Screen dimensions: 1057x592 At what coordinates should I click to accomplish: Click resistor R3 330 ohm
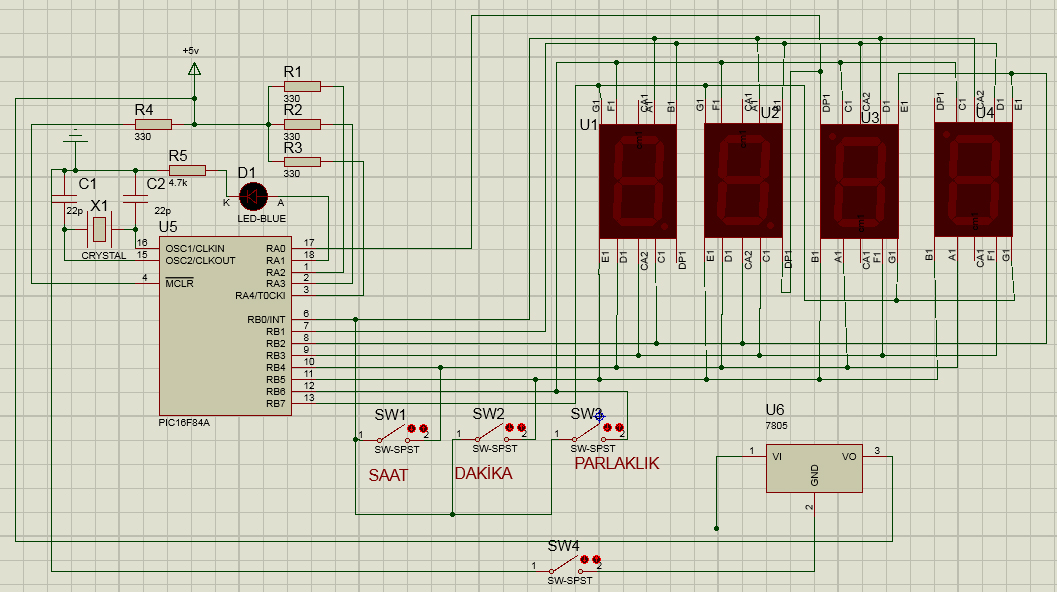[x=302, y=162]
